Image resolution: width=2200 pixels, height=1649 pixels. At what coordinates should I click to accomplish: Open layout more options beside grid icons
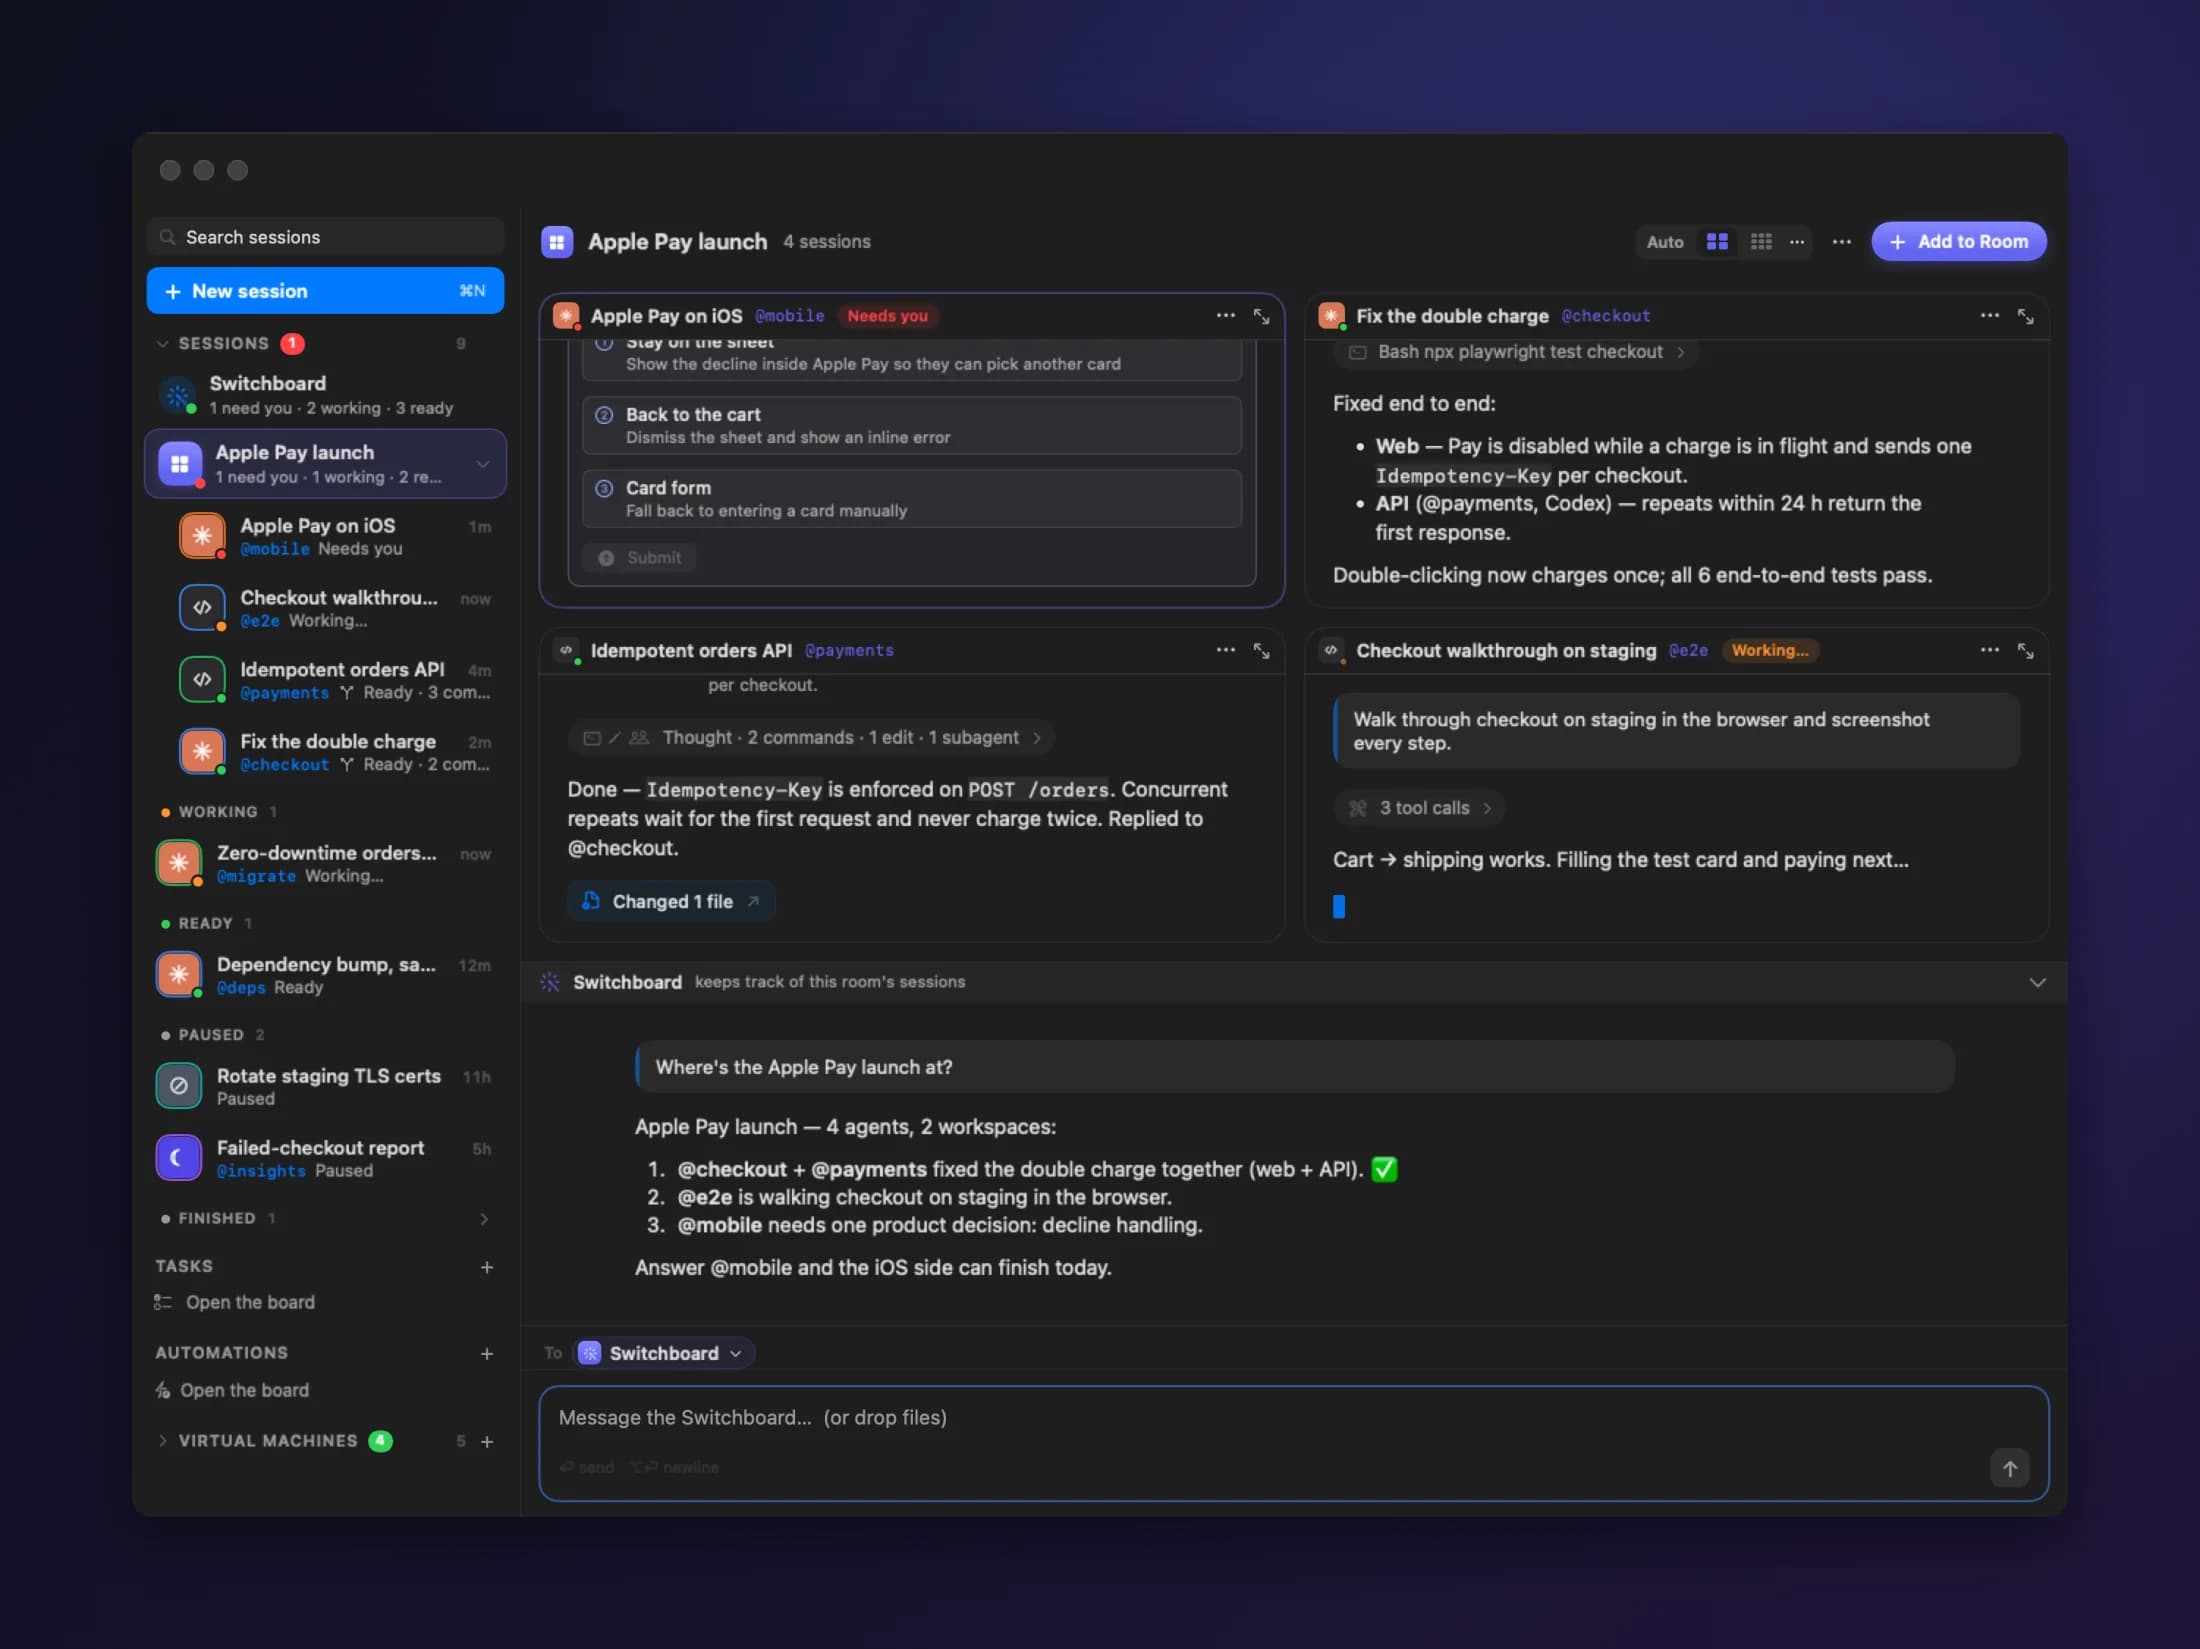(x=1797, y=241)
